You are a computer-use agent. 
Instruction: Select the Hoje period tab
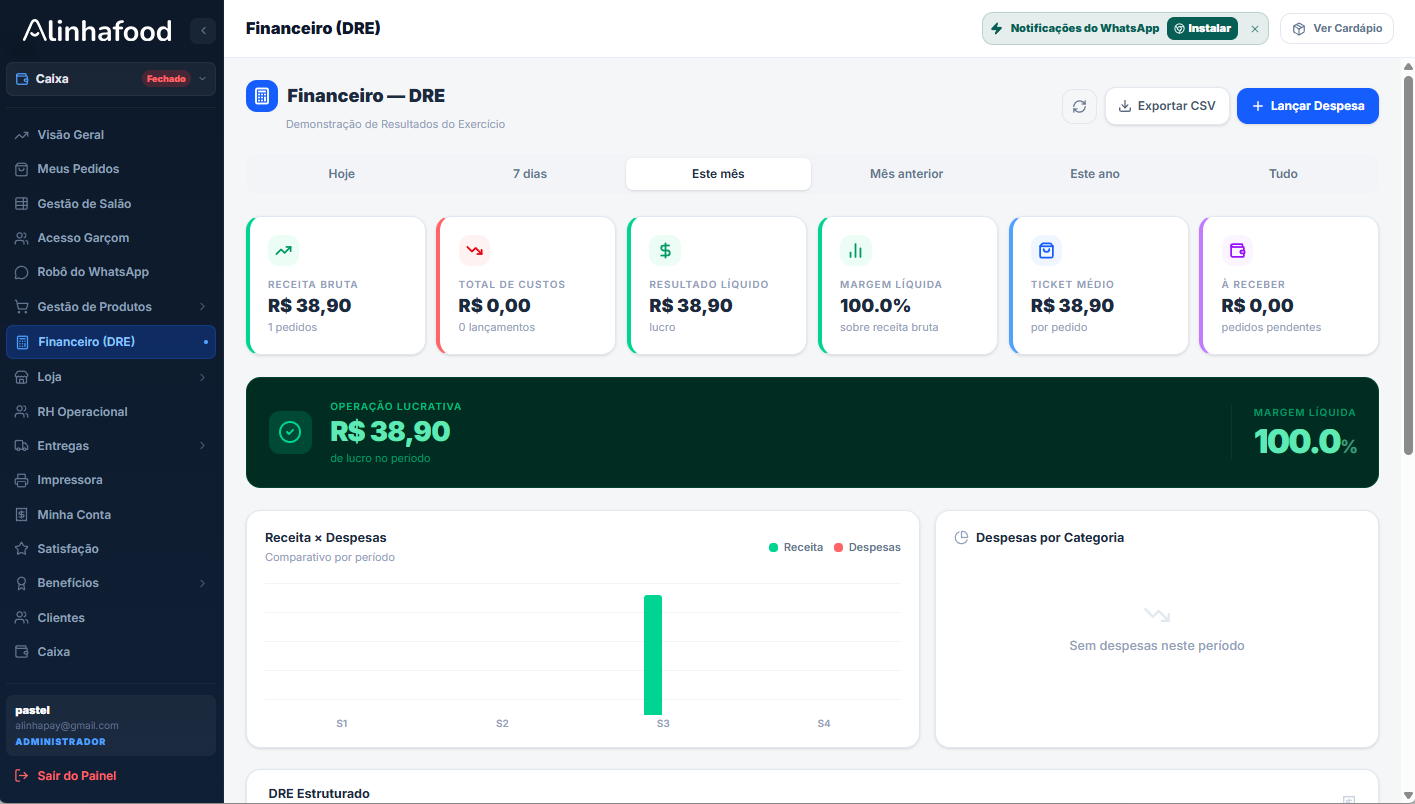coord(341,173)
